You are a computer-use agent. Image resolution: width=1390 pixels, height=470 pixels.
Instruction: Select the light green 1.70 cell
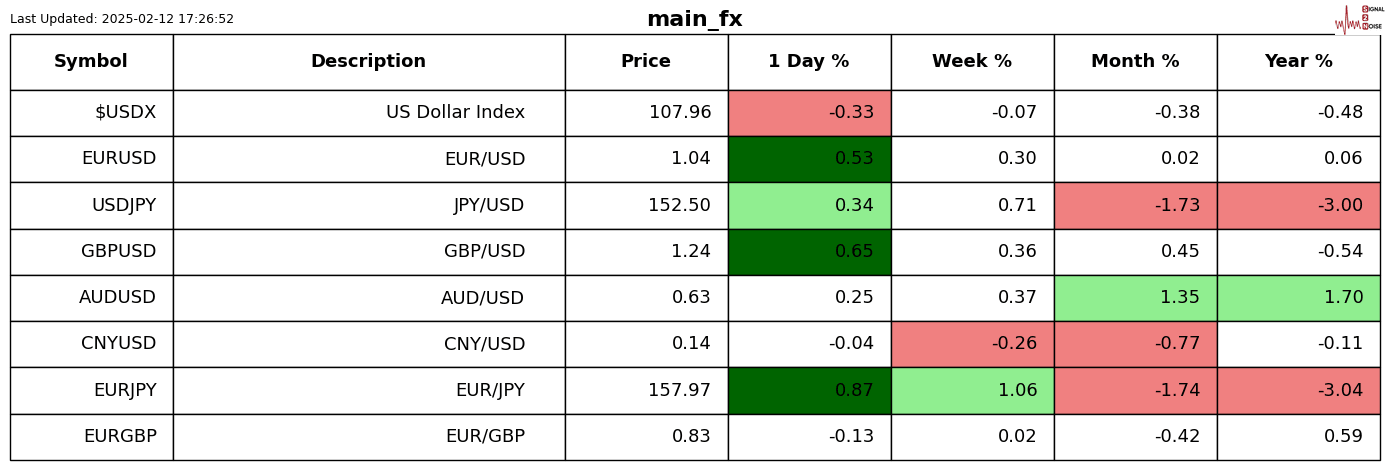[x=1298, y=298]
